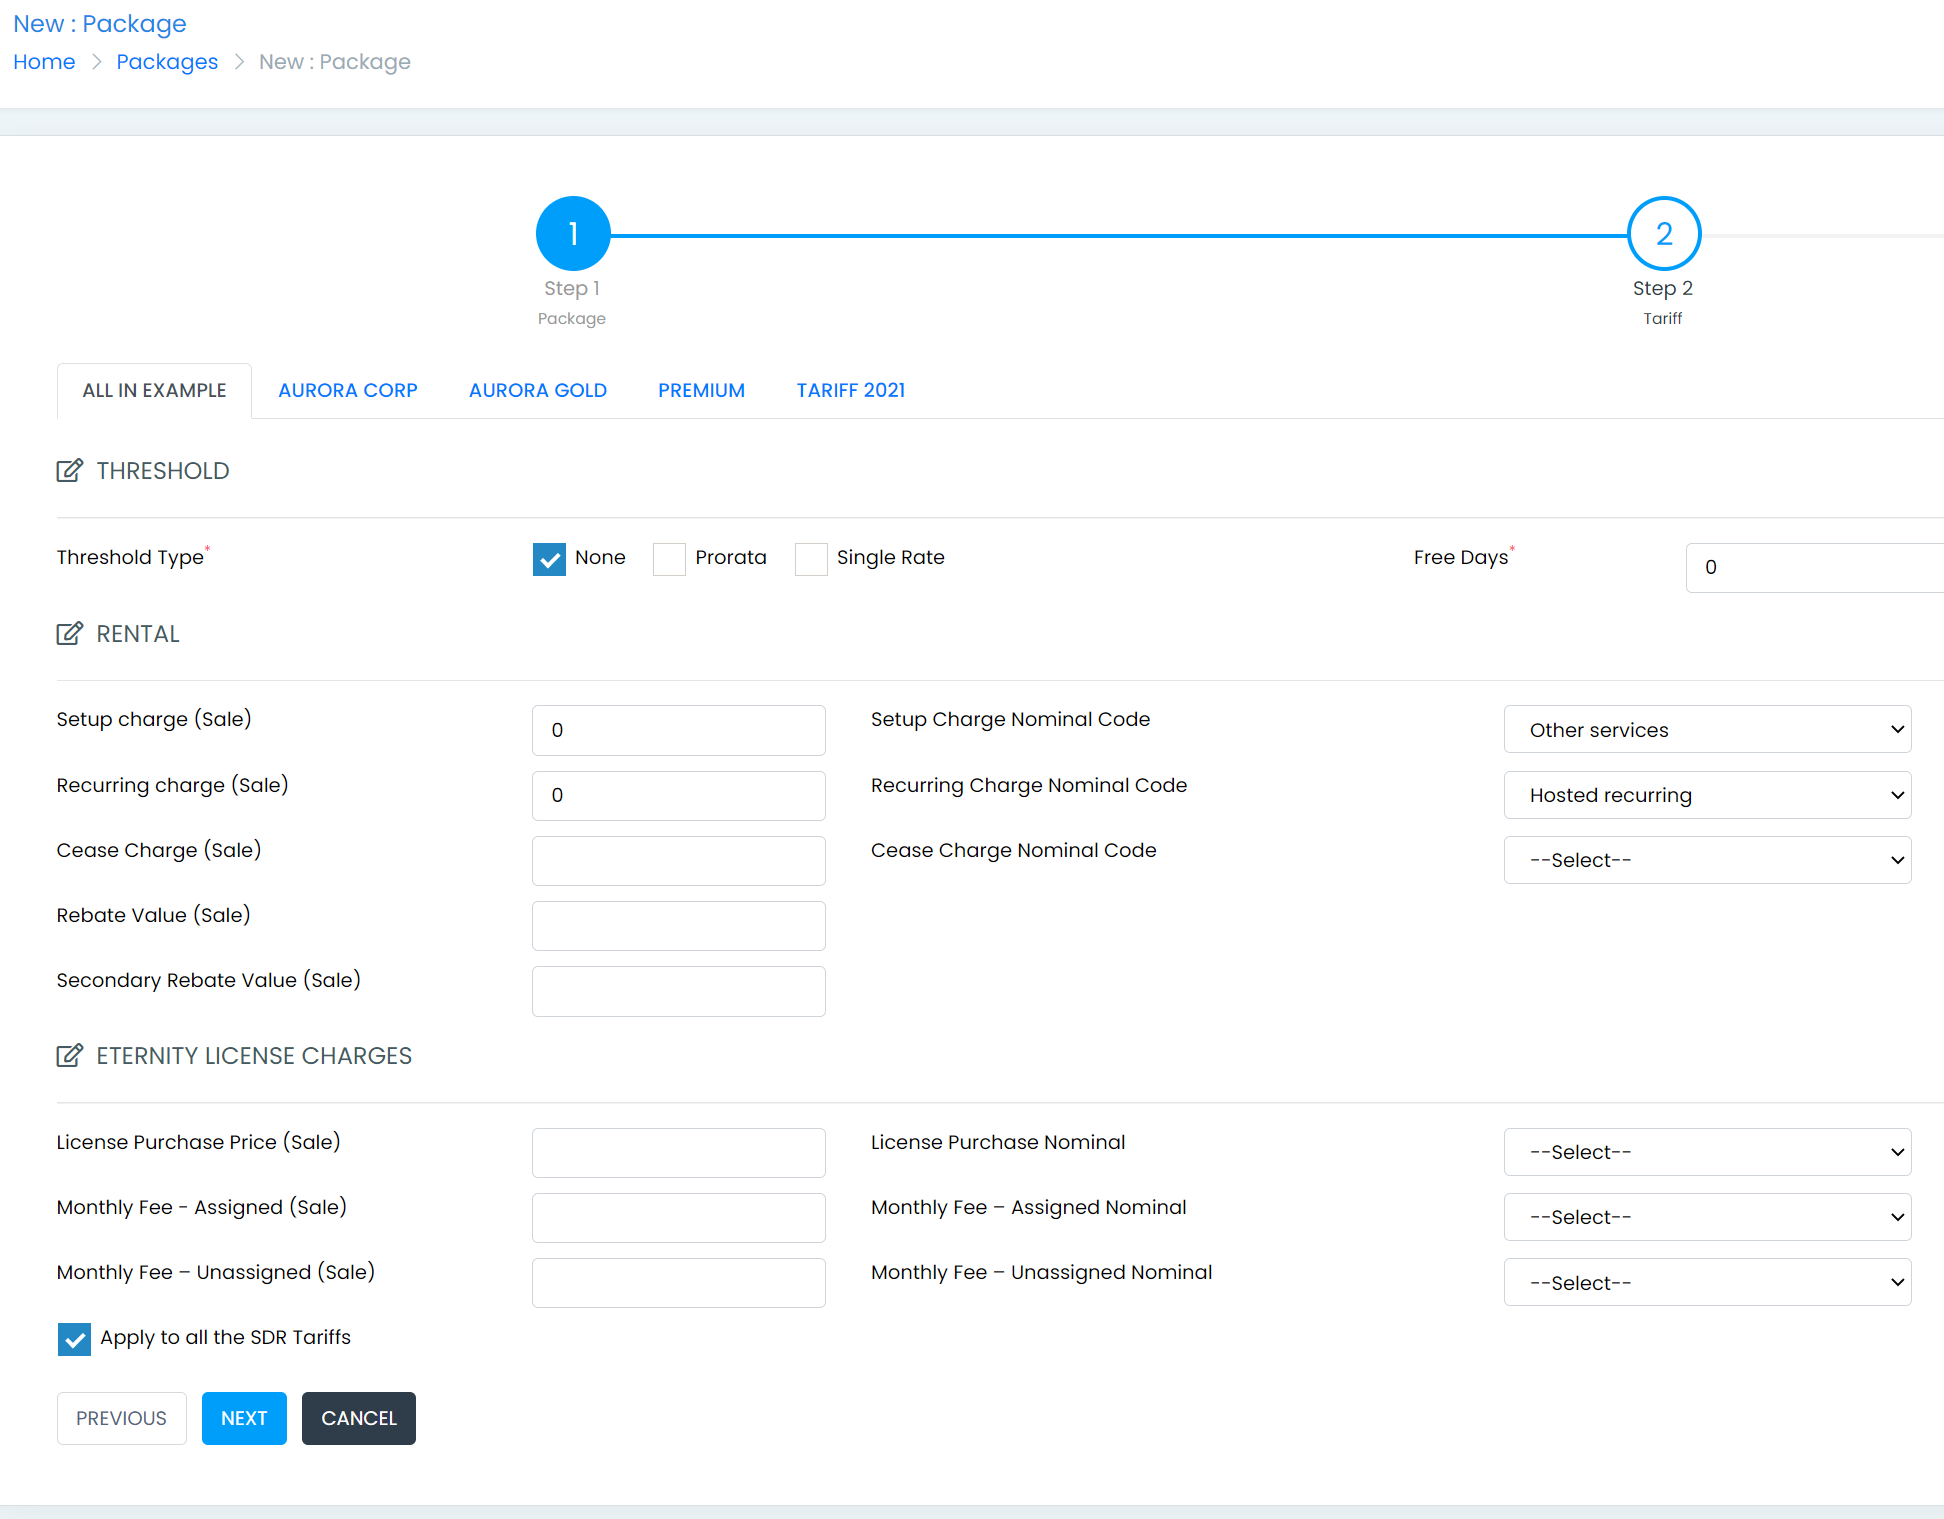
Task: Open Monthly Fee Assigned Nominal dropdown
Action: (x=1707, y=1217)
